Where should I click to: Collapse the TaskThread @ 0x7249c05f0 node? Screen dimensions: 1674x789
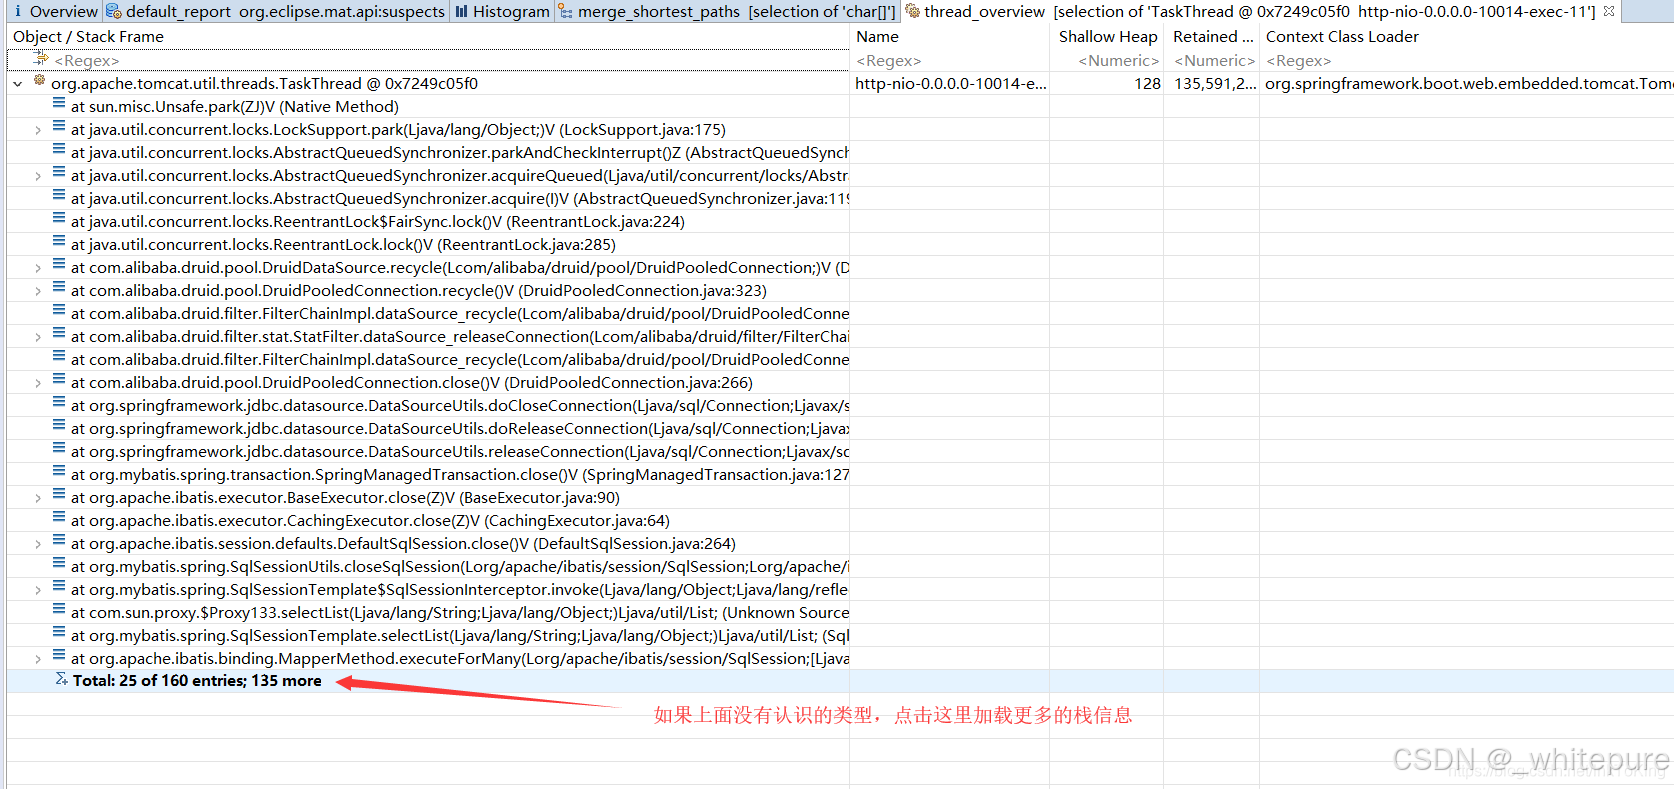18,84
